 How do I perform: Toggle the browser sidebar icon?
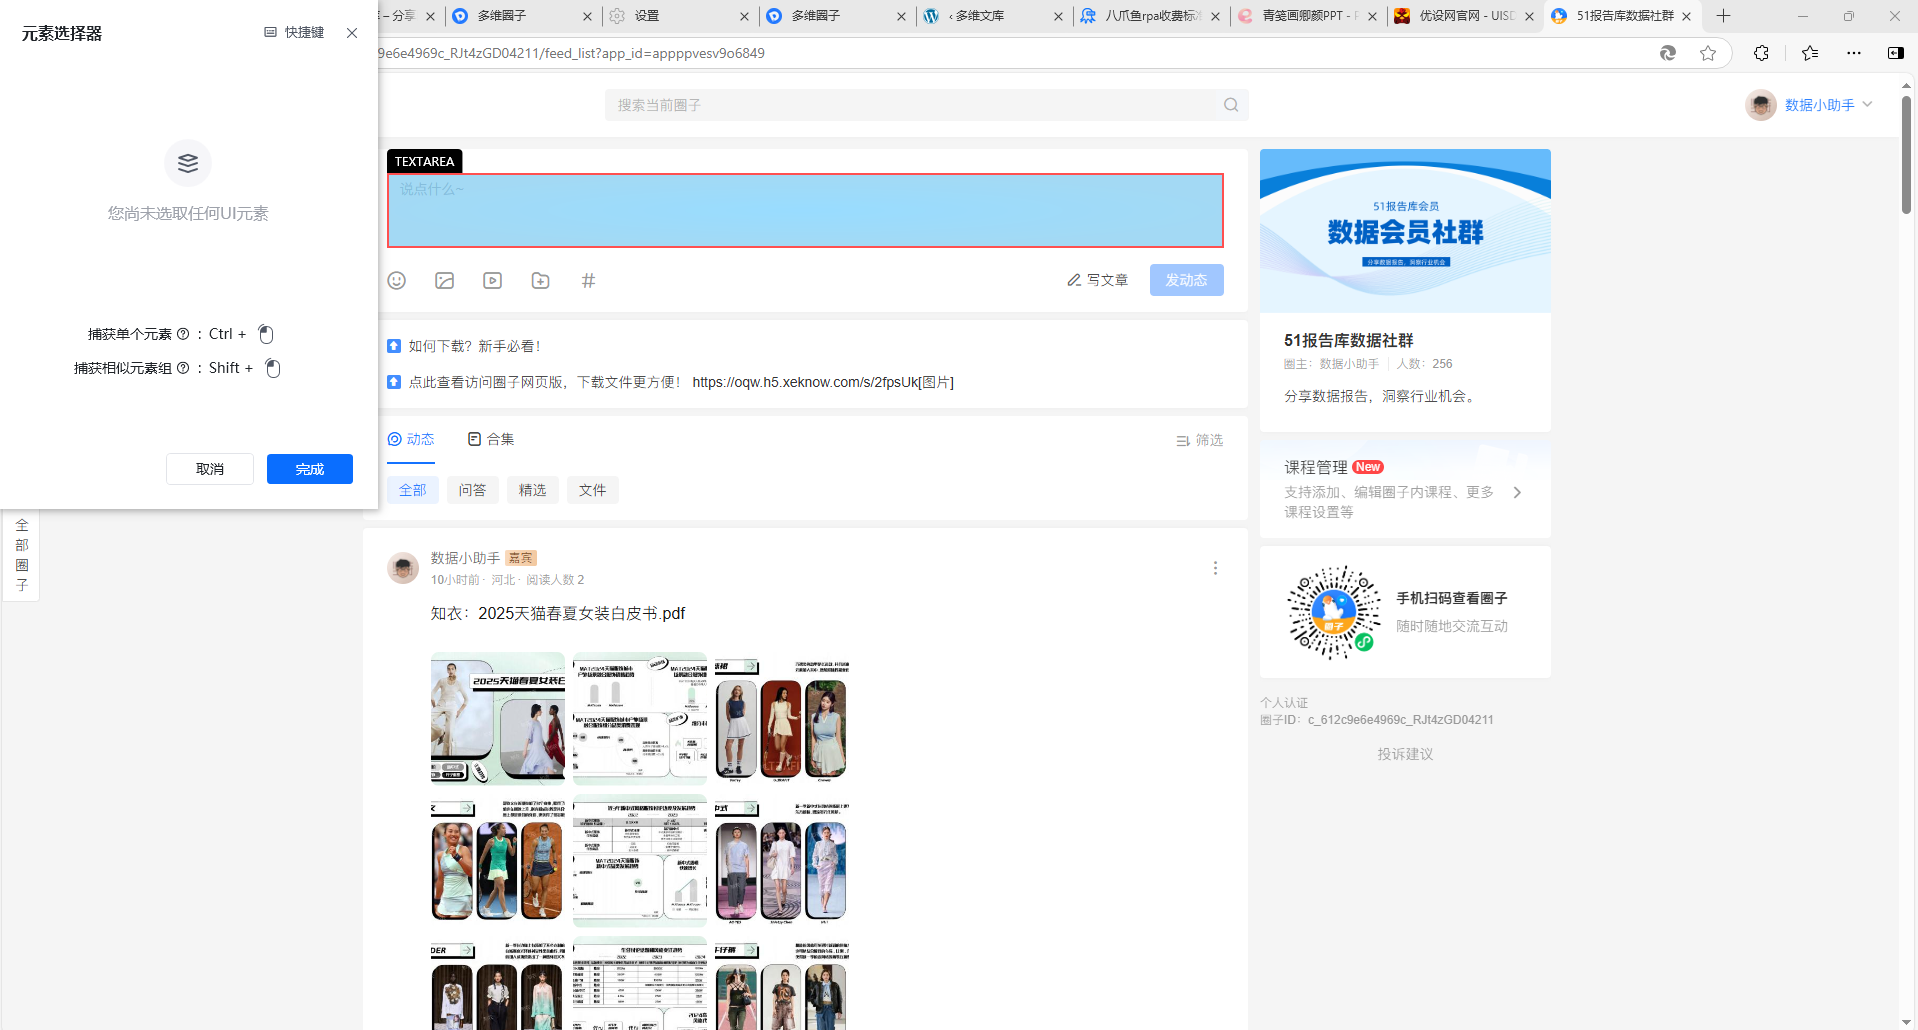click(1895, 53)
